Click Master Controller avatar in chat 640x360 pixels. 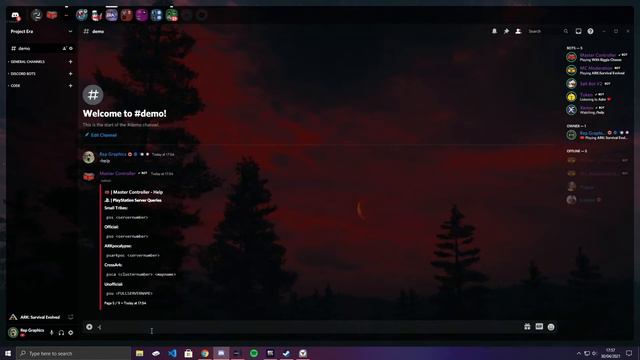tap(89, 176)
